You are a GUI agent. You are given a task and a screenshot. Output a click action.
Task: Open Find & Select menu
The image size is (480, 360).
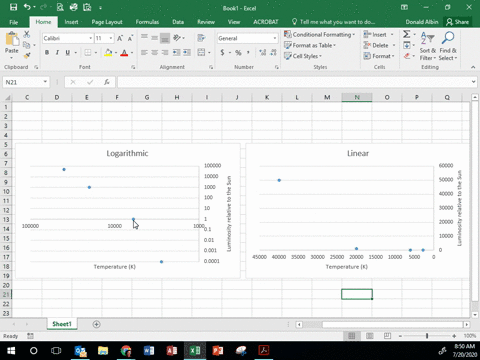click(x=448, y=46)
